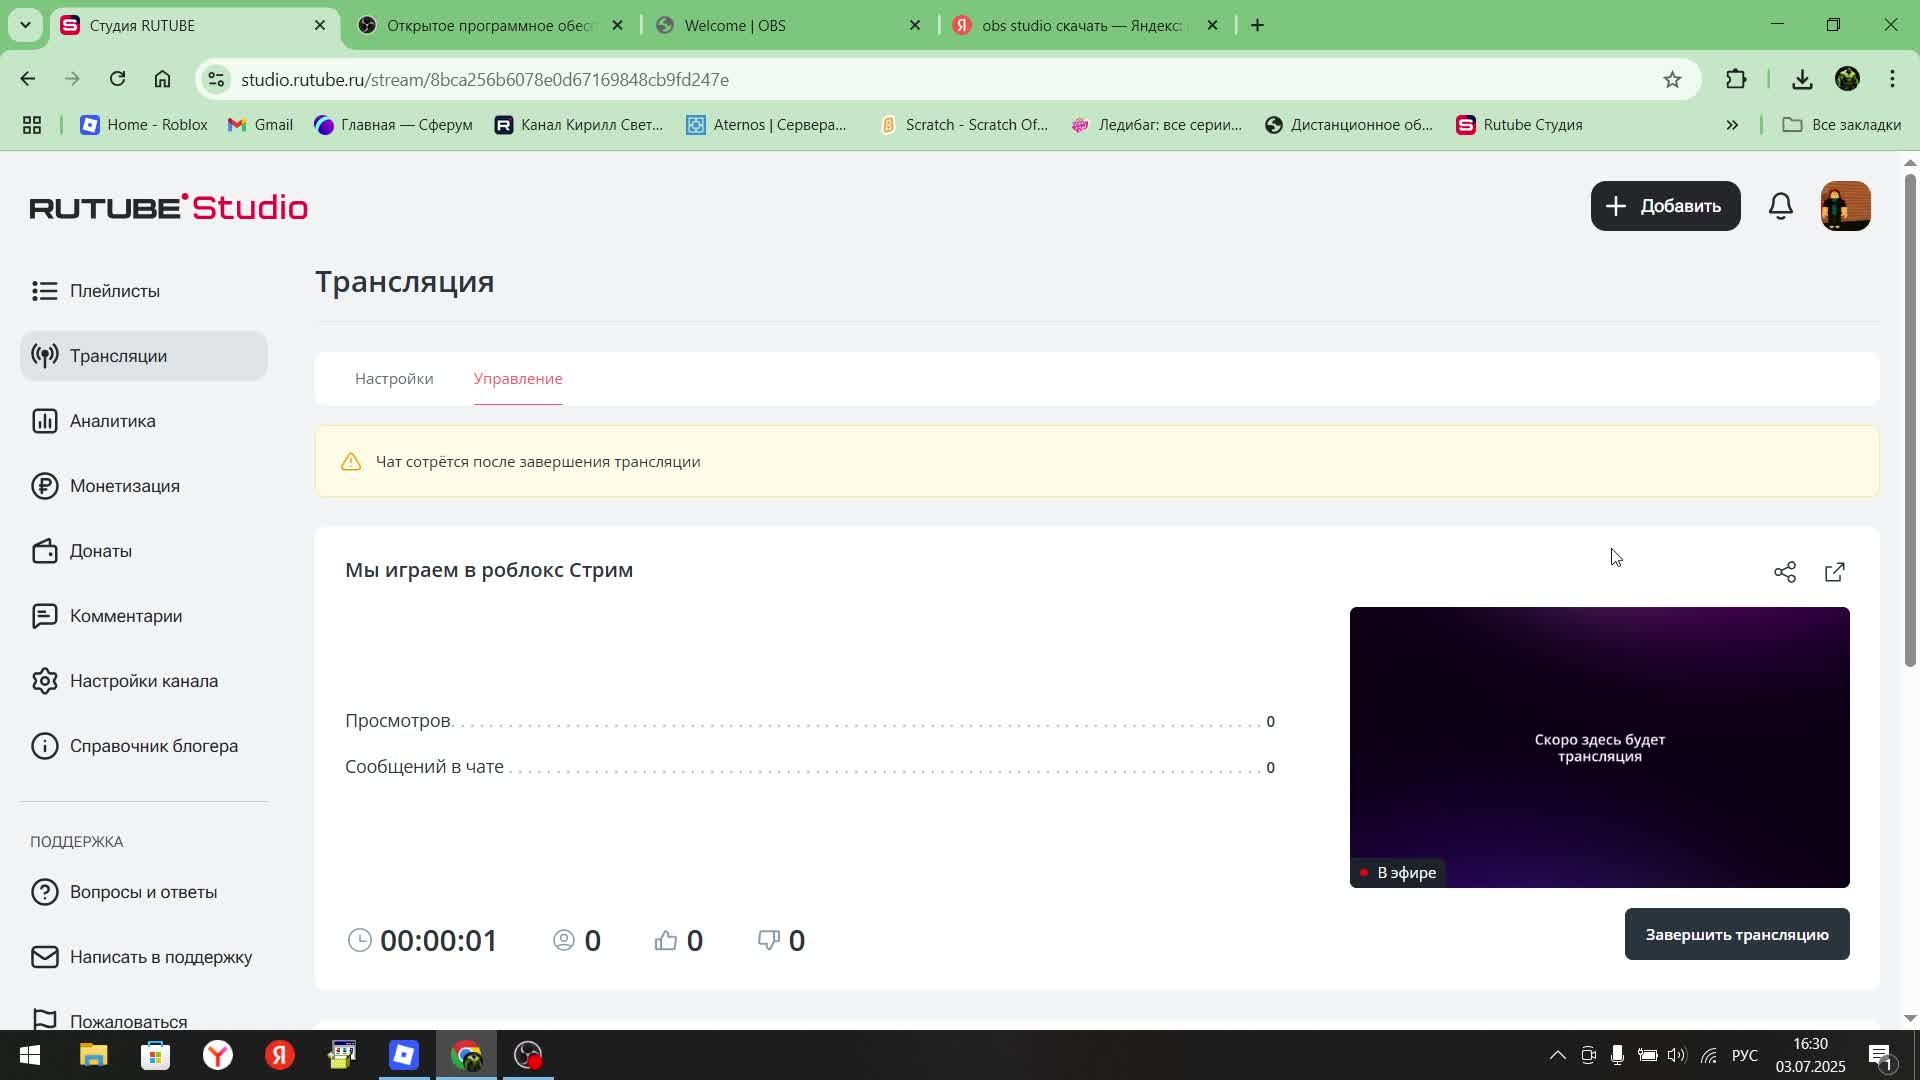The height and width of the screenshot is (1080, 1920).
Task: Open OBS Studio from taskbar
Action: (528, 1056)
